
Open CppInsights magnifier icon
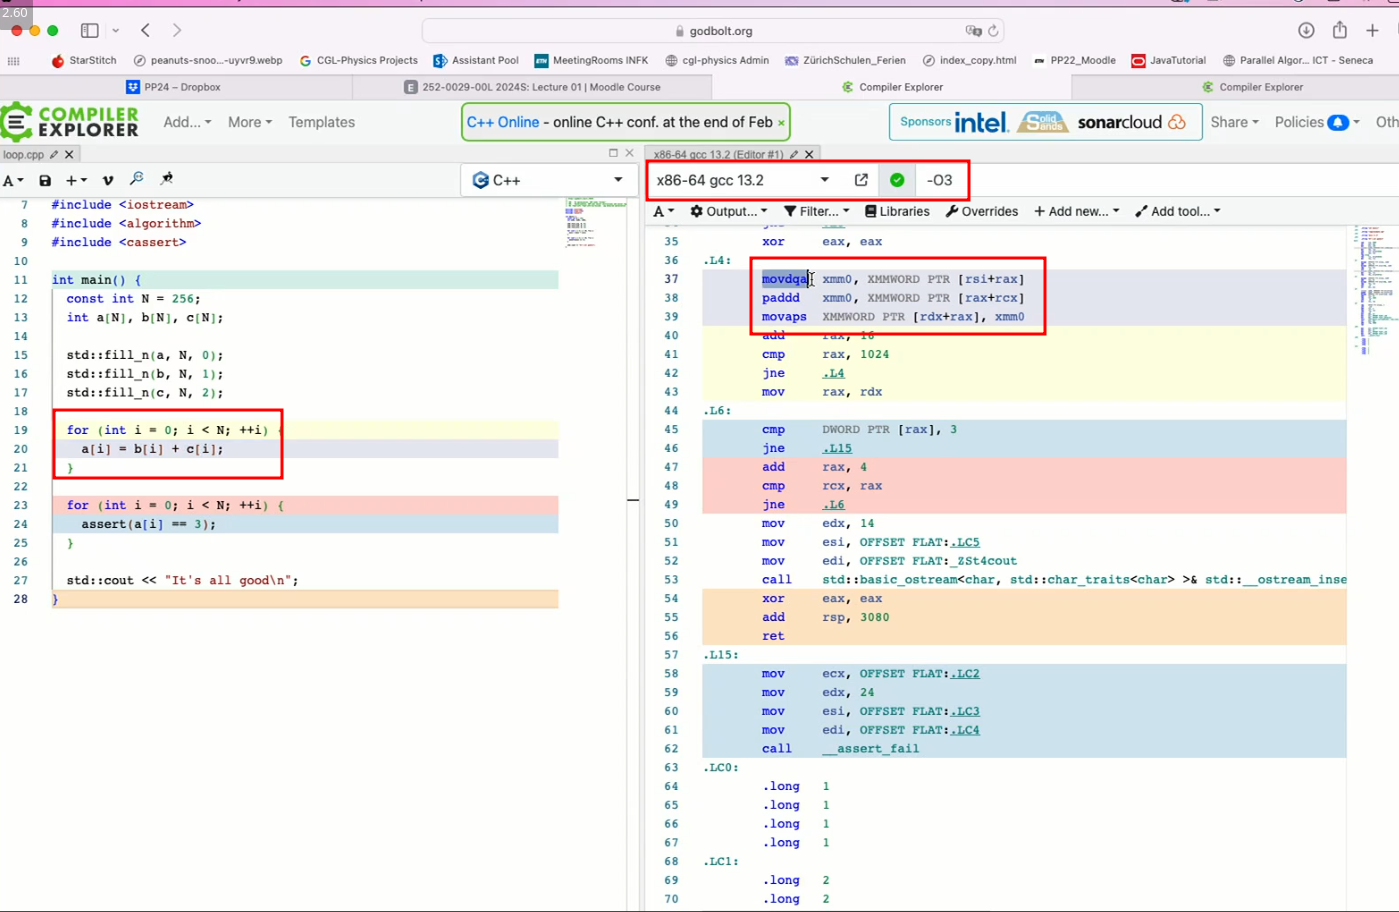[x=137, y=179]
